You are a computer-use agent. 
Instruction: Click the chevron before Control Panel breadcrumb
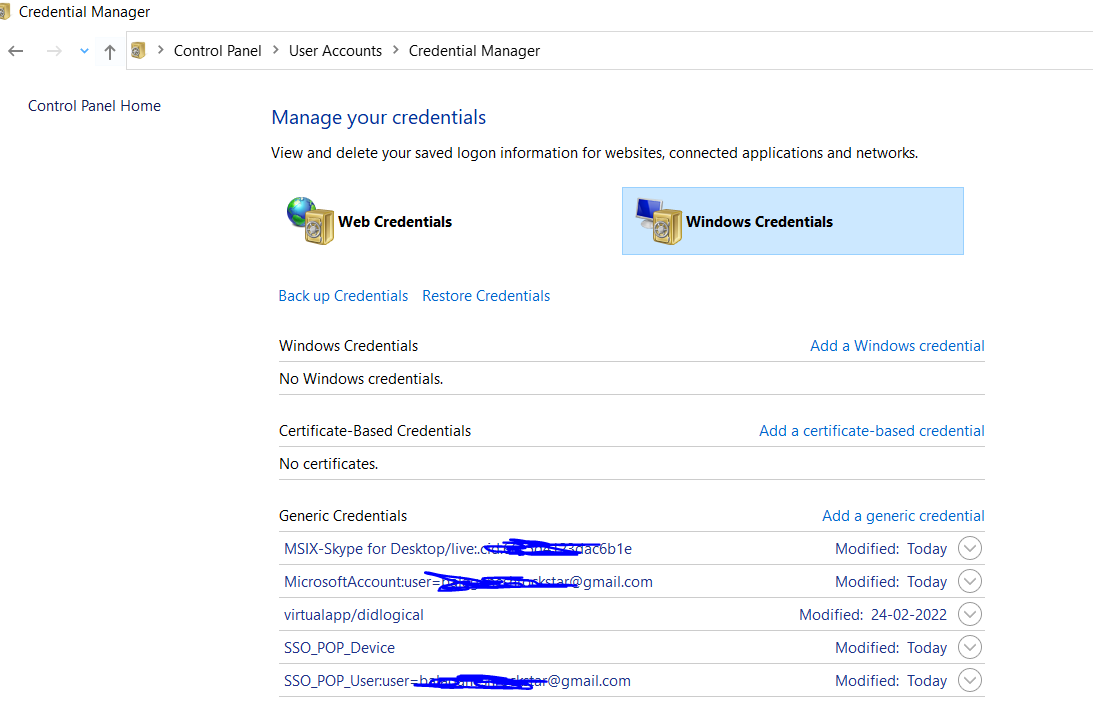point(160,50)
